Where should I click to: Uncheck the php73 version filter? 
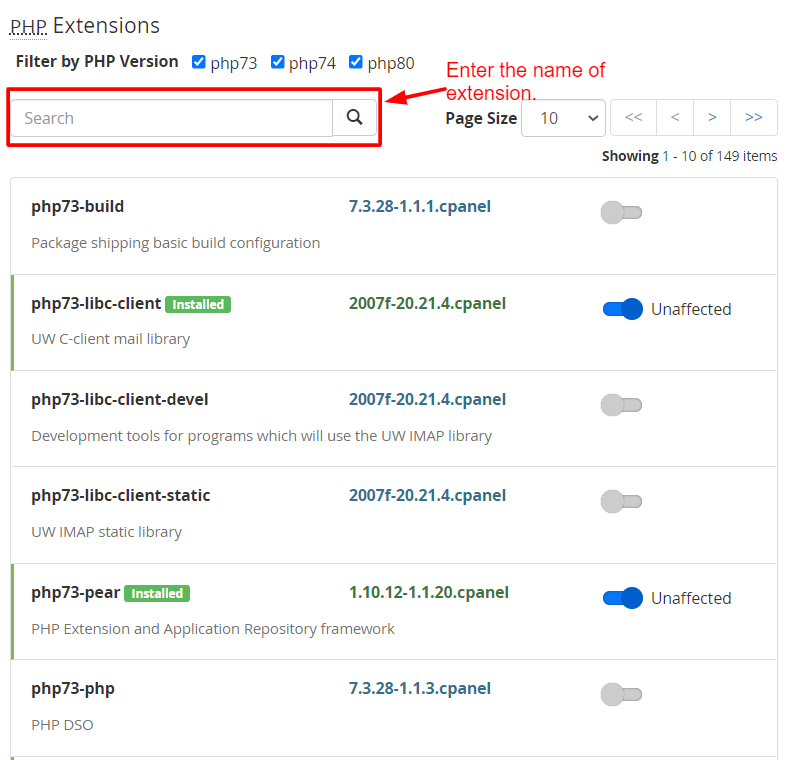tap(199, 62)
